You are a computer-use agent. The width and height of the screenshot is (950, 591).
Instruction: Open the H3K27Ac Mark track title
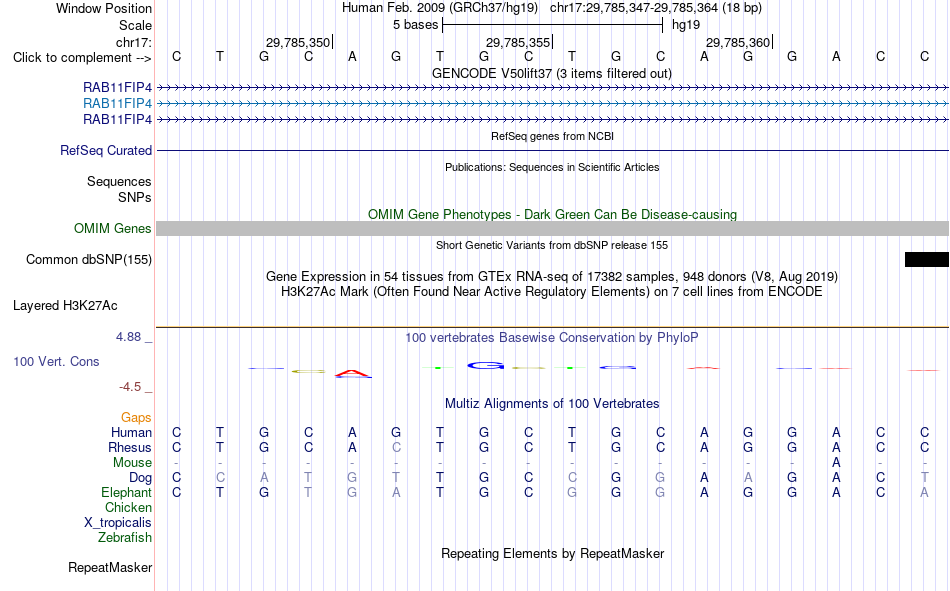click(x=552, y=292)
